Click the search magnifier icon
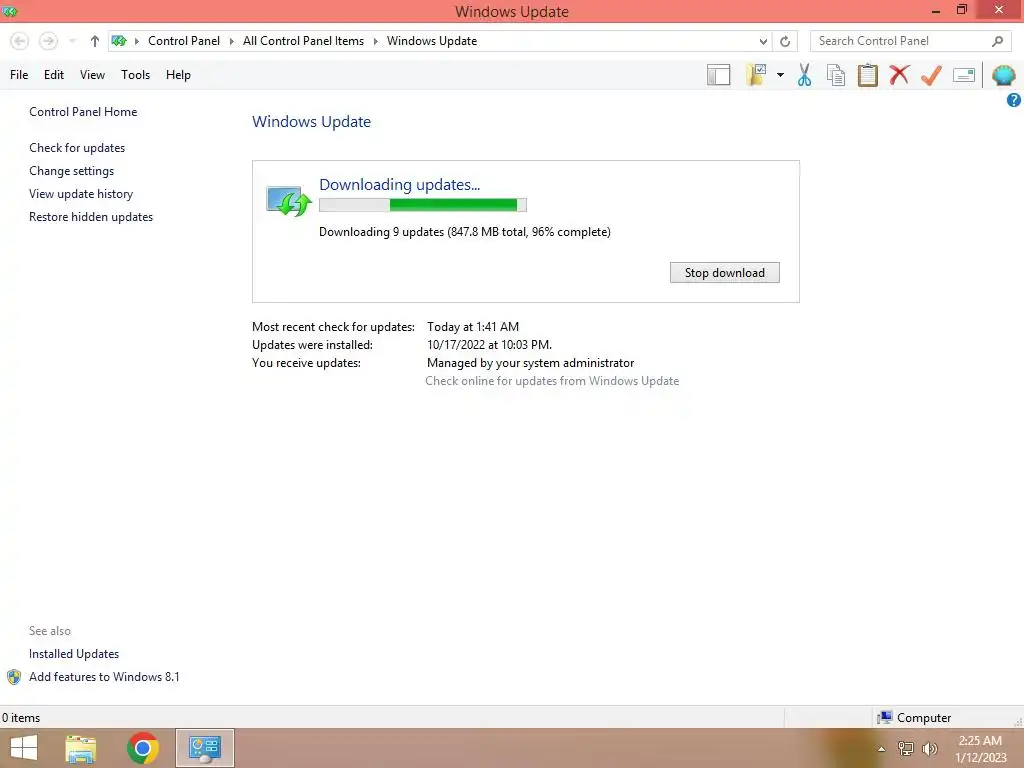1024x768 pixels. click(997, 41)
